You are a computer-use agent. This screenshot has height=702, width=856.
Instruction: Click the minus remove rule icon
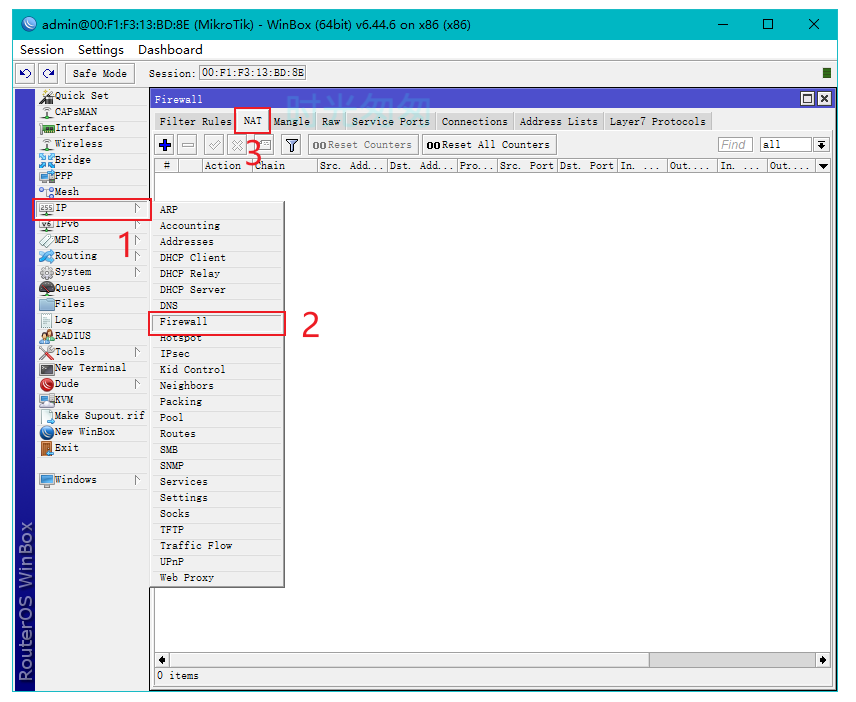[188, 145]
